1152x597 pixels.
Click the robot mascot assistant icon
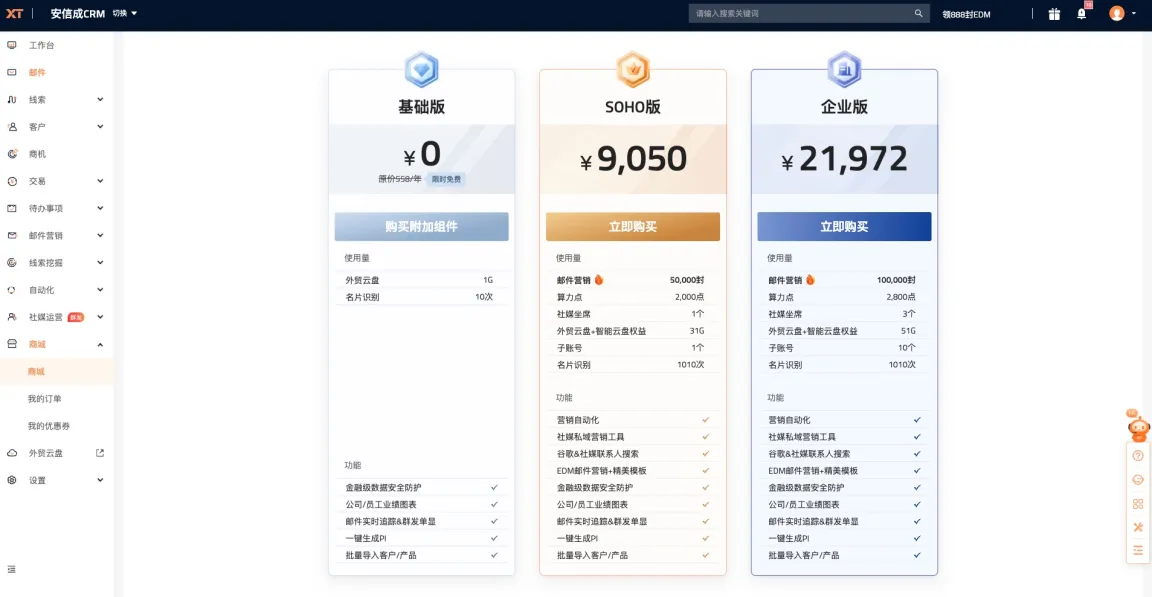pyautogui.click(x=1138, y=427)
